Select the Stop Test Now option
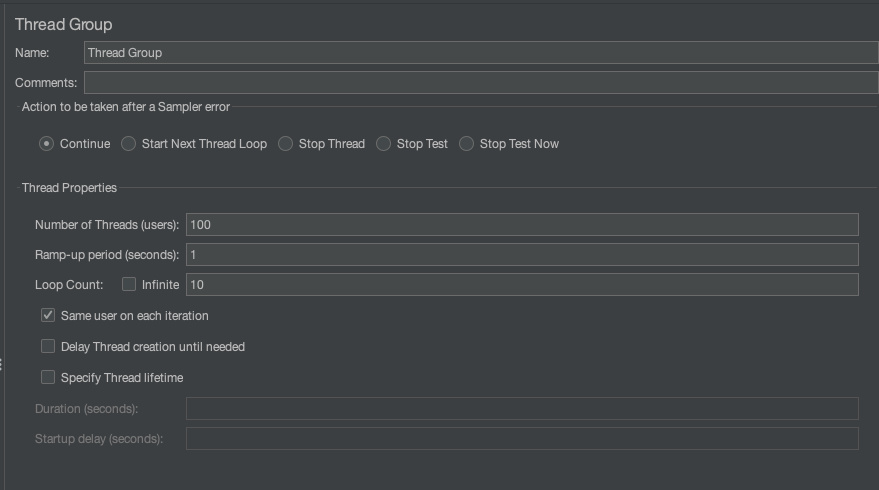The width and height of the screenshot is (879, 490). (x=467, y=144)
